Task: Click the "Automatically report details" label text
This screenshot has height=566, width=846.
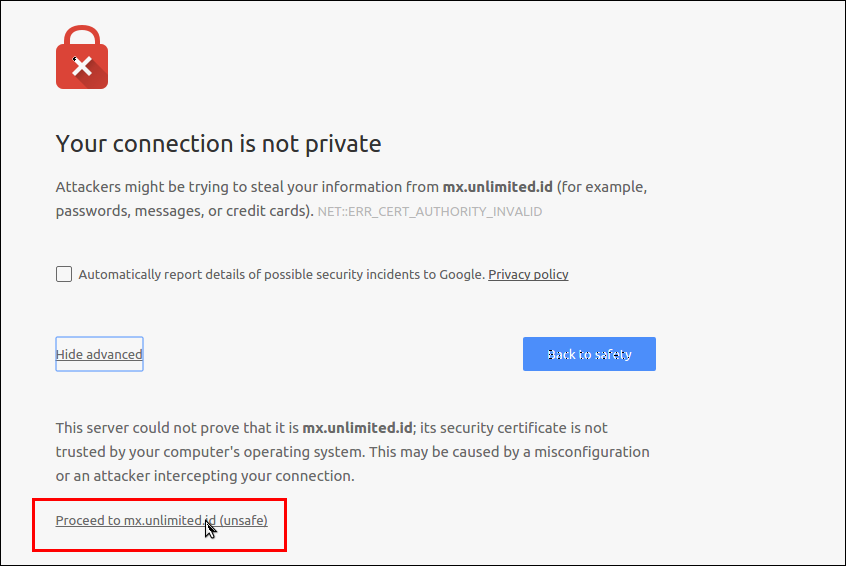Action: tap(169, 275)
